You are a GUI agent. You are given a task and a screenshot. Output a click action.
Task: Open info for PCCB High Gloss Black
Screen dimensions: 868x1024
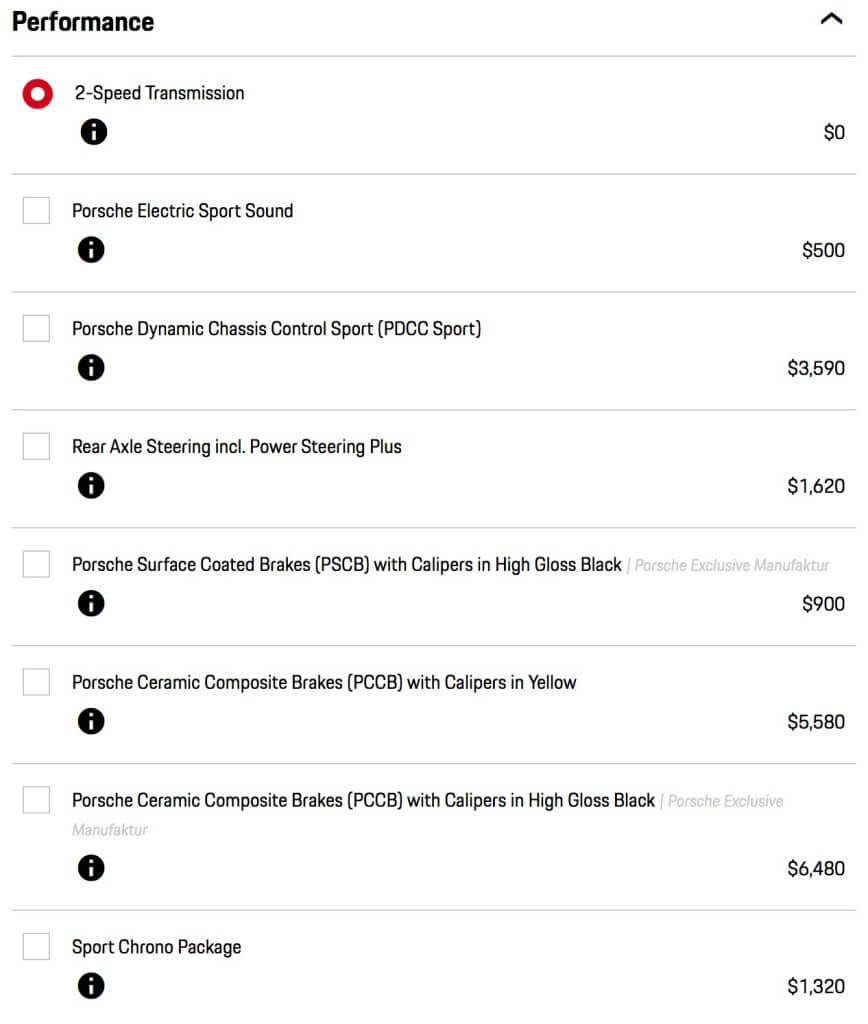tap(91, 868)
